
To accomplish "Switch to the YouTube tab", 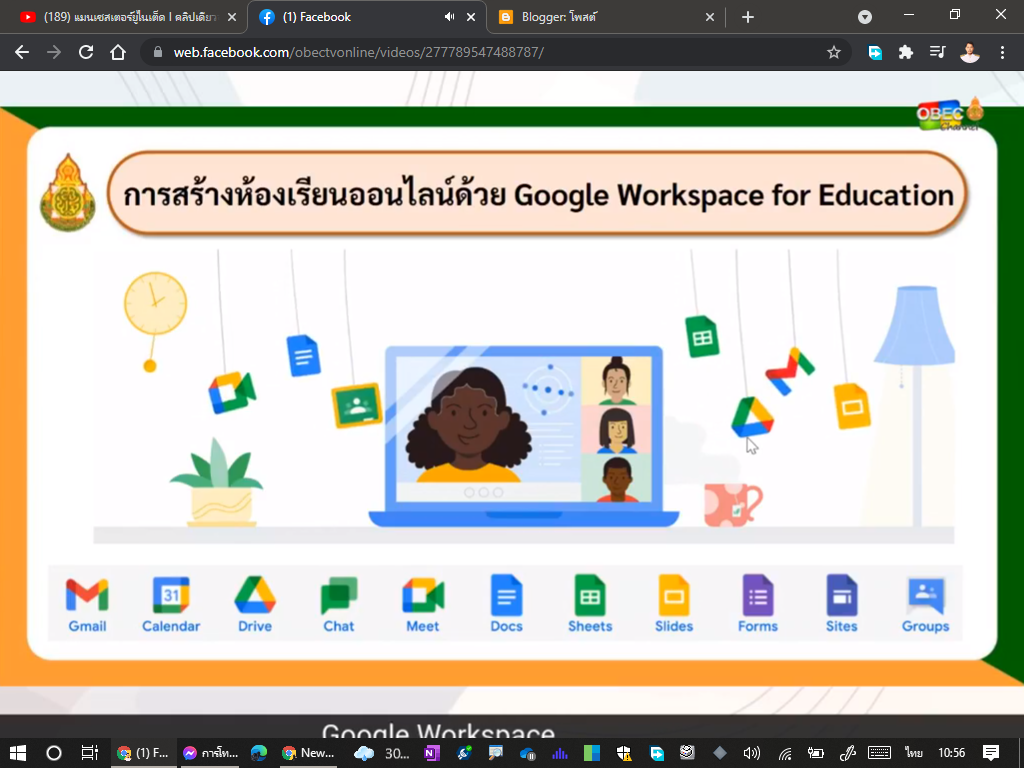I will tap(123, 17).
